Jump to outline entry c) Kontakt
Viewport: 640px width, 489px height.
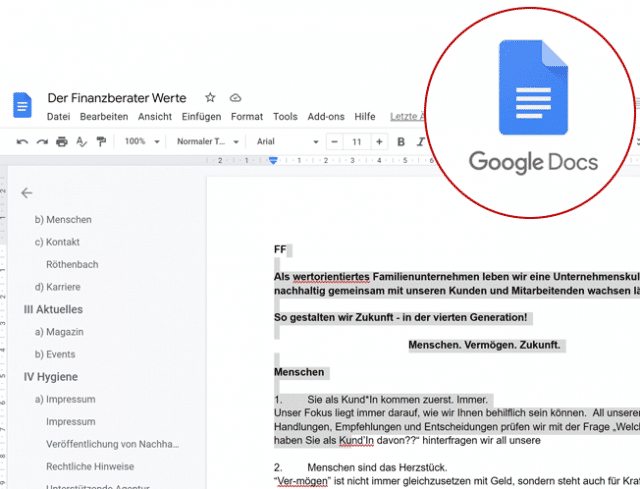tap(57, 242)
